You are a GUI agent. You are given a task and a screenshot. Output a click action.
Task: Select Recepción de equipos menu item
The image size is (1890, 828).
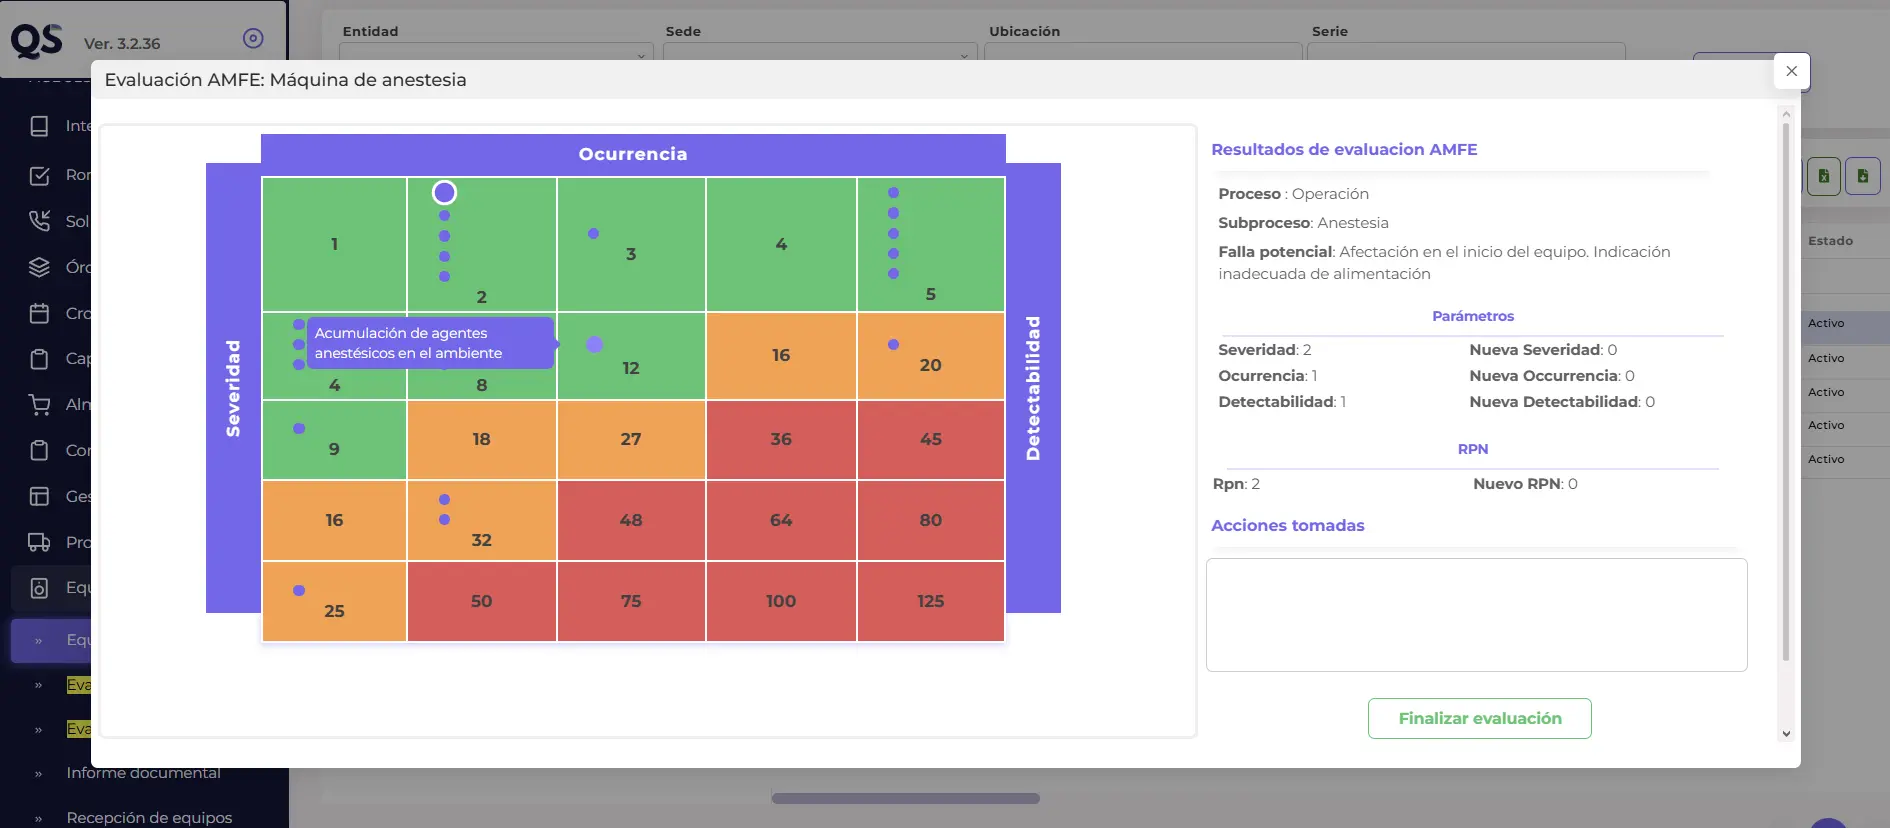(x=149, y=817)
